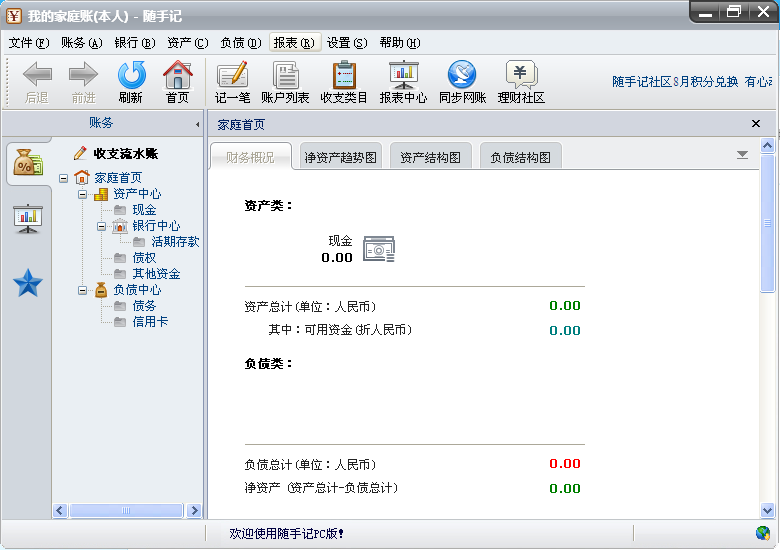Collapse the 银行中心 tree node
The height and width of the screenshot is (550, 780).
pos(102,226)
